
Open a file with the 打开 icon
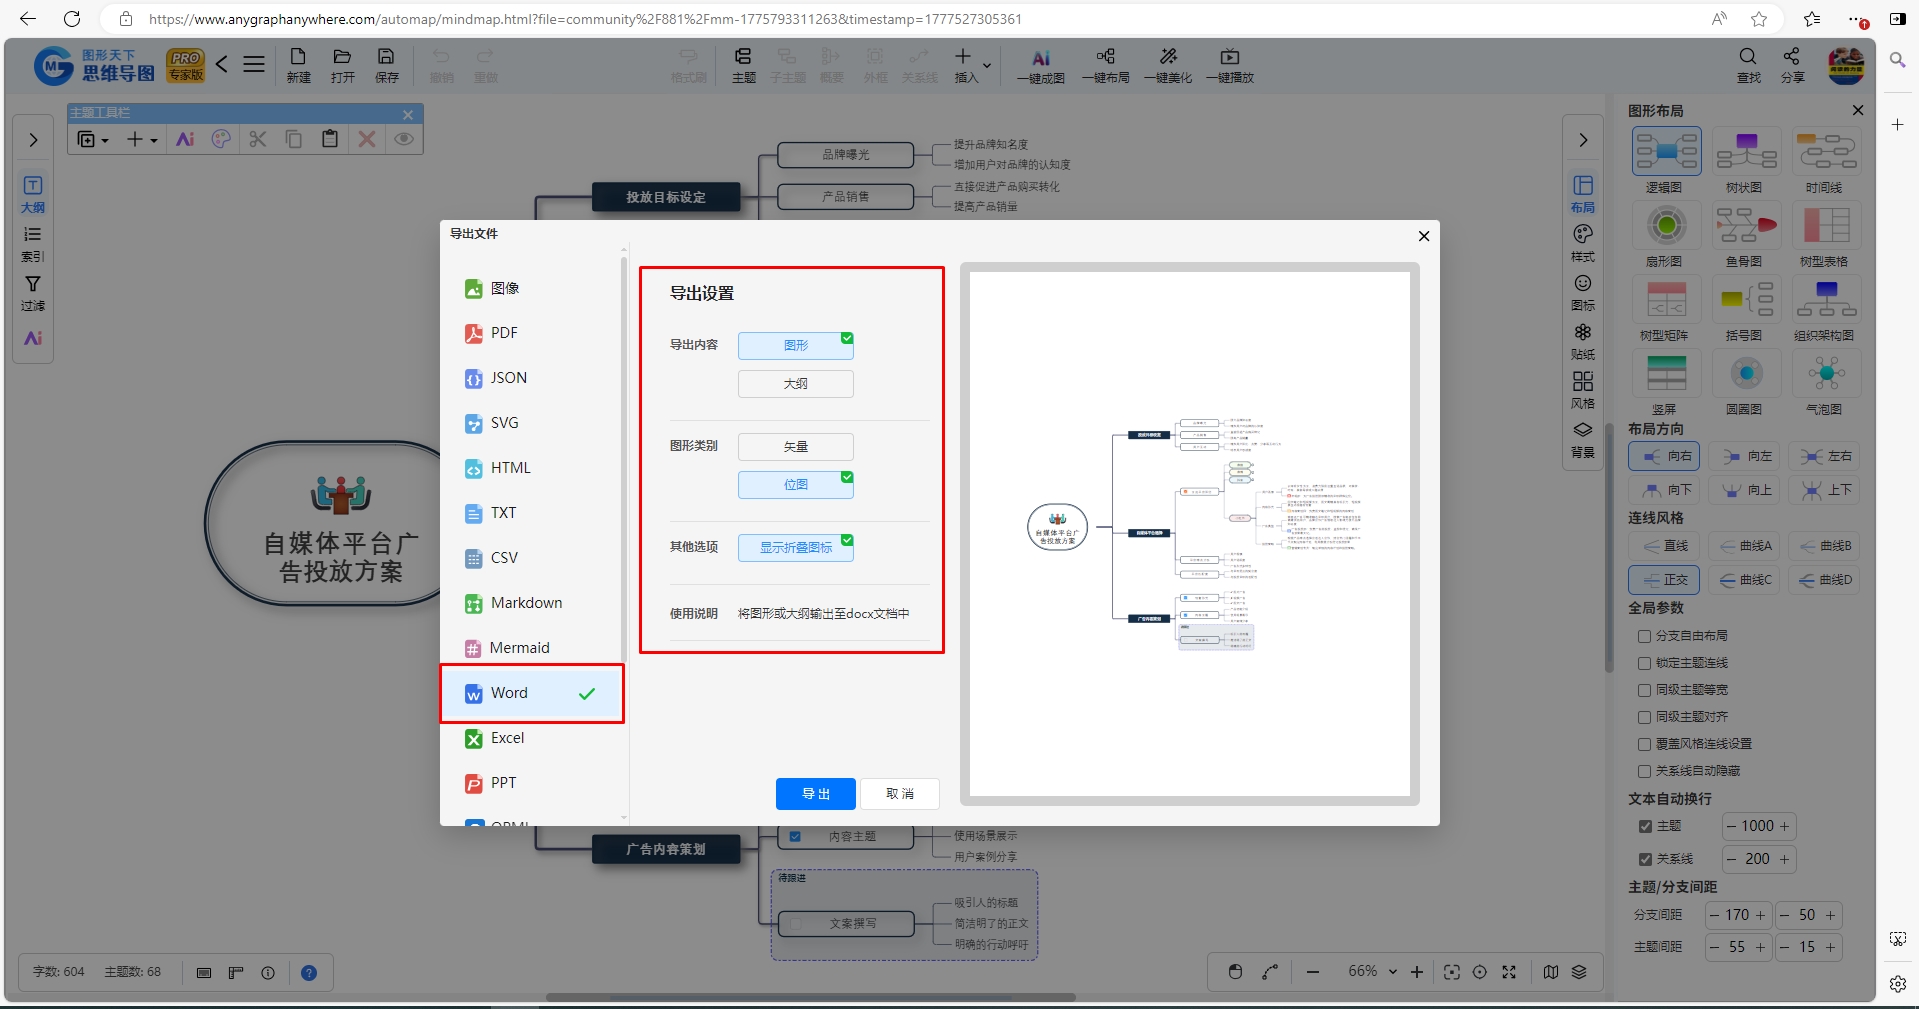click(342, 65)
